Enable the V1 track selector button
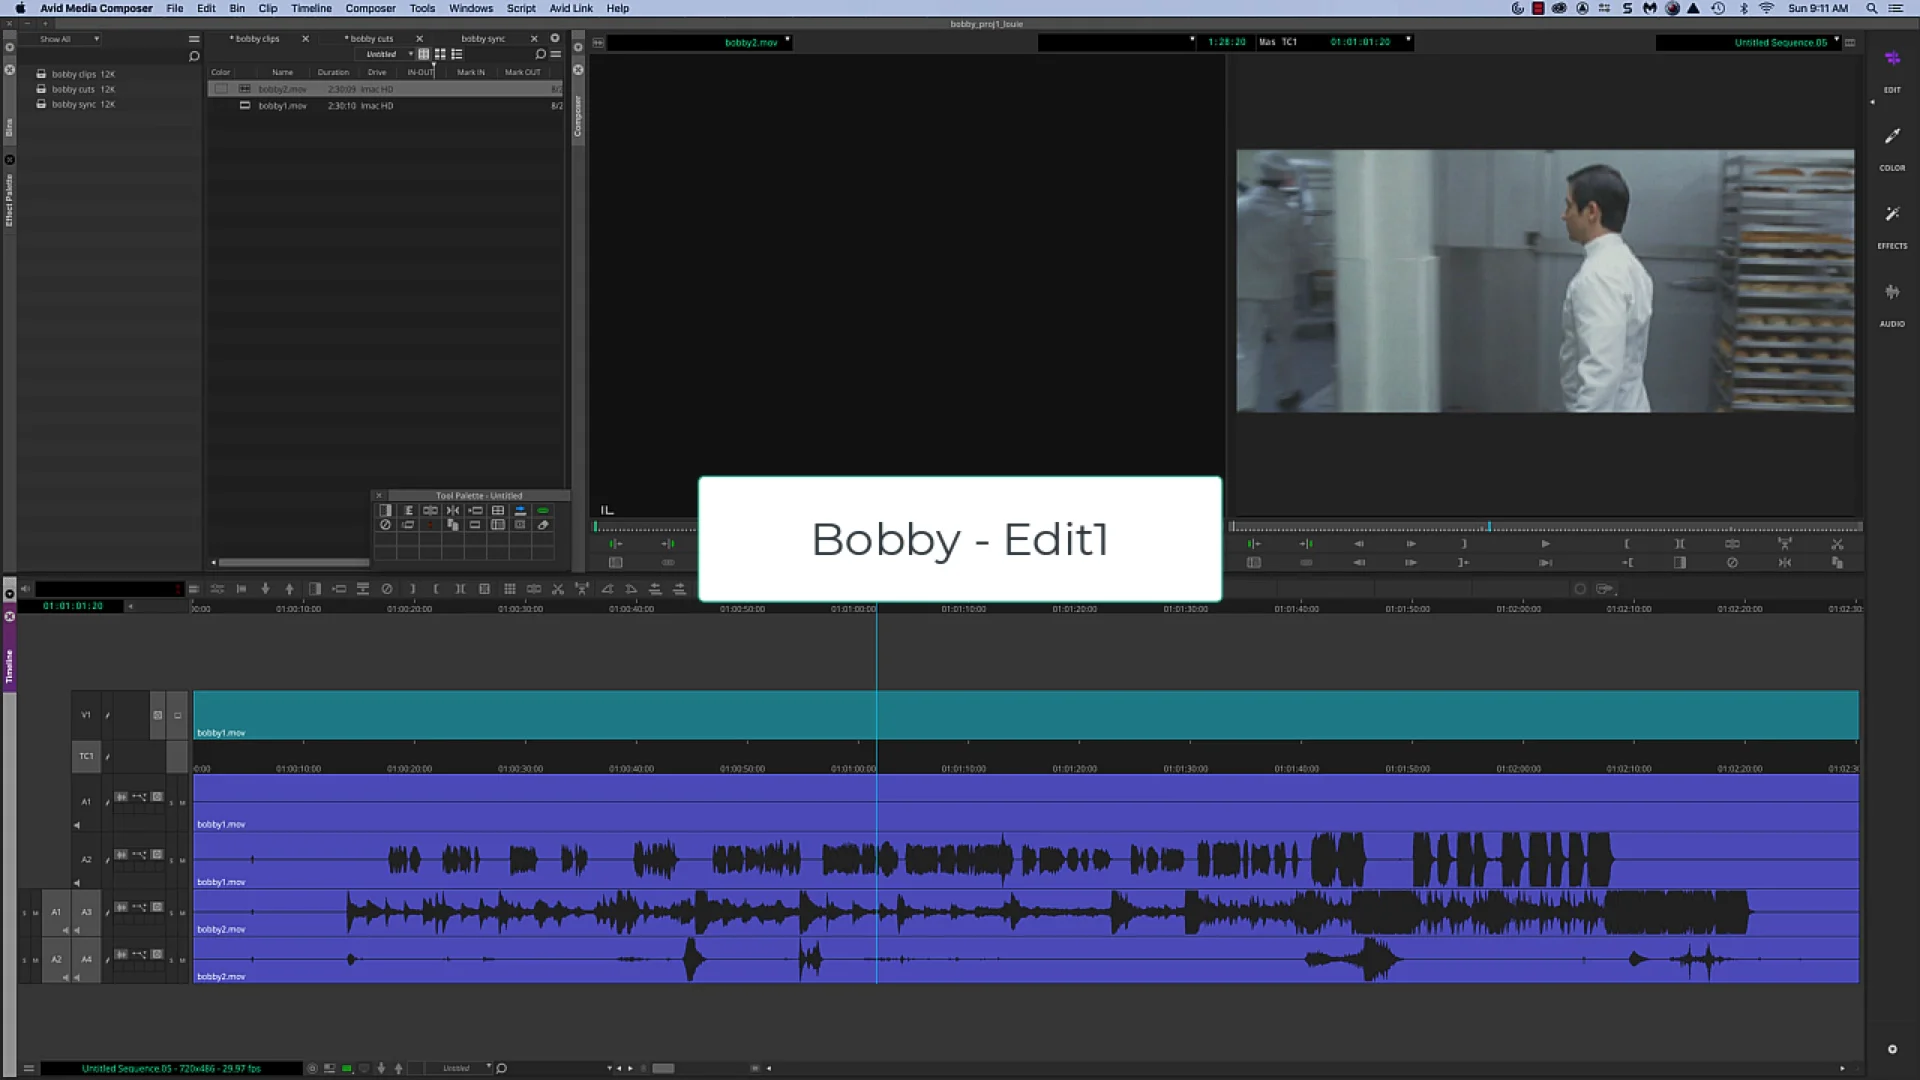This screenshot has width=1920, height=1080. point(86,716)
